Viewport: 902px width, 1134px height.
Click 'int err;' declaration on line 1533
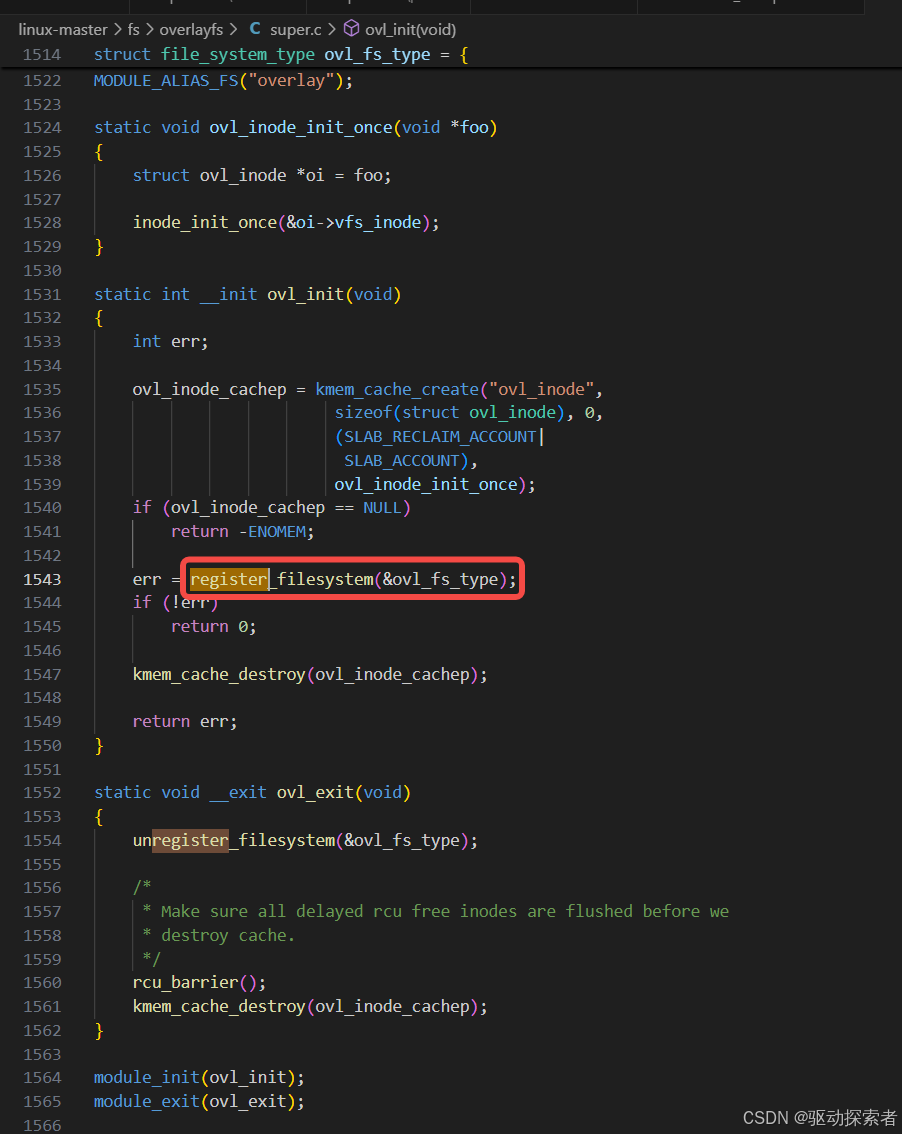170,341
